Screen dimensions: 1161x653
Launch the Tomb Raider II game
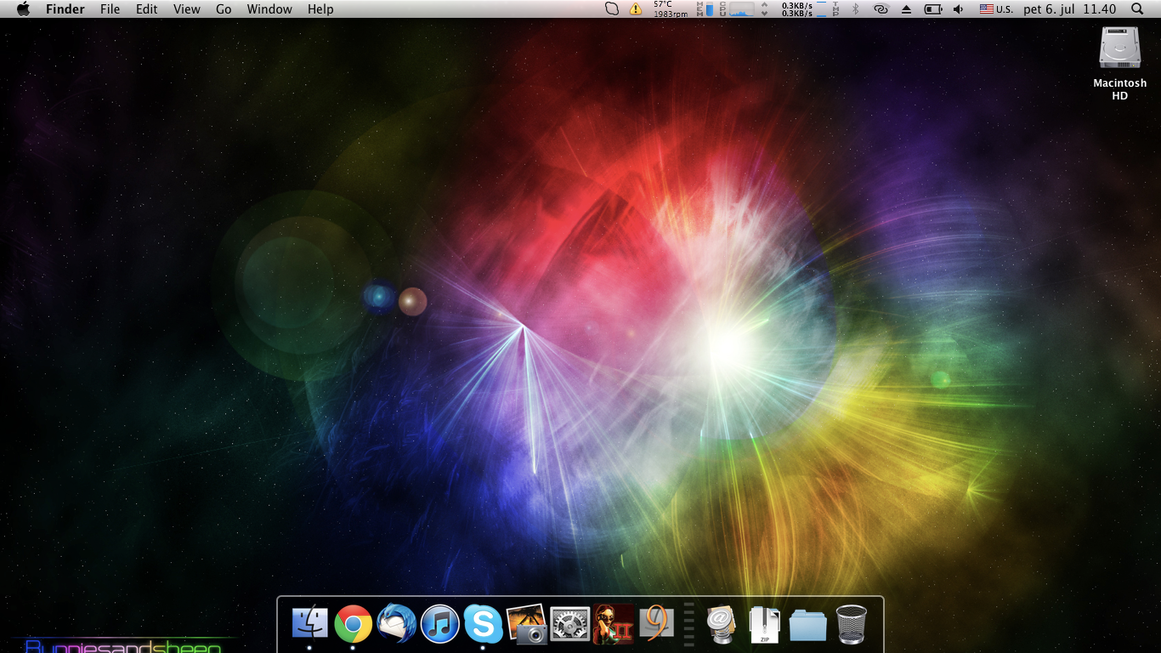click(612, 623)
